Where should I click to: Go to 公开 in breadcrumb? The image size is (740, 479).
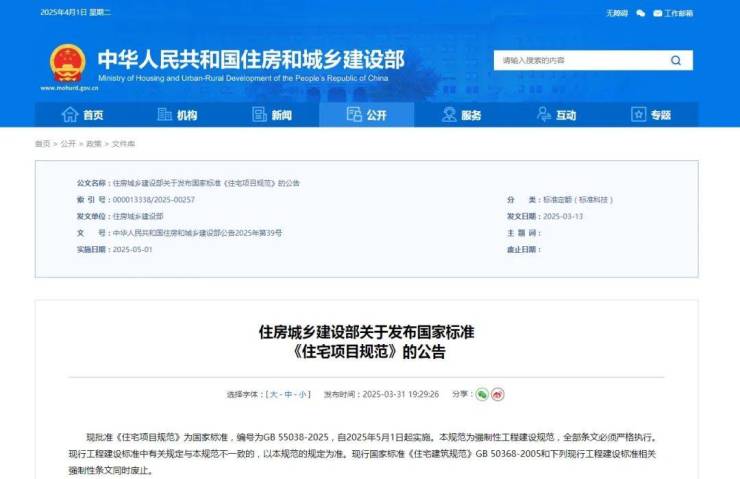pyautogui.click(x=68, y=143)
